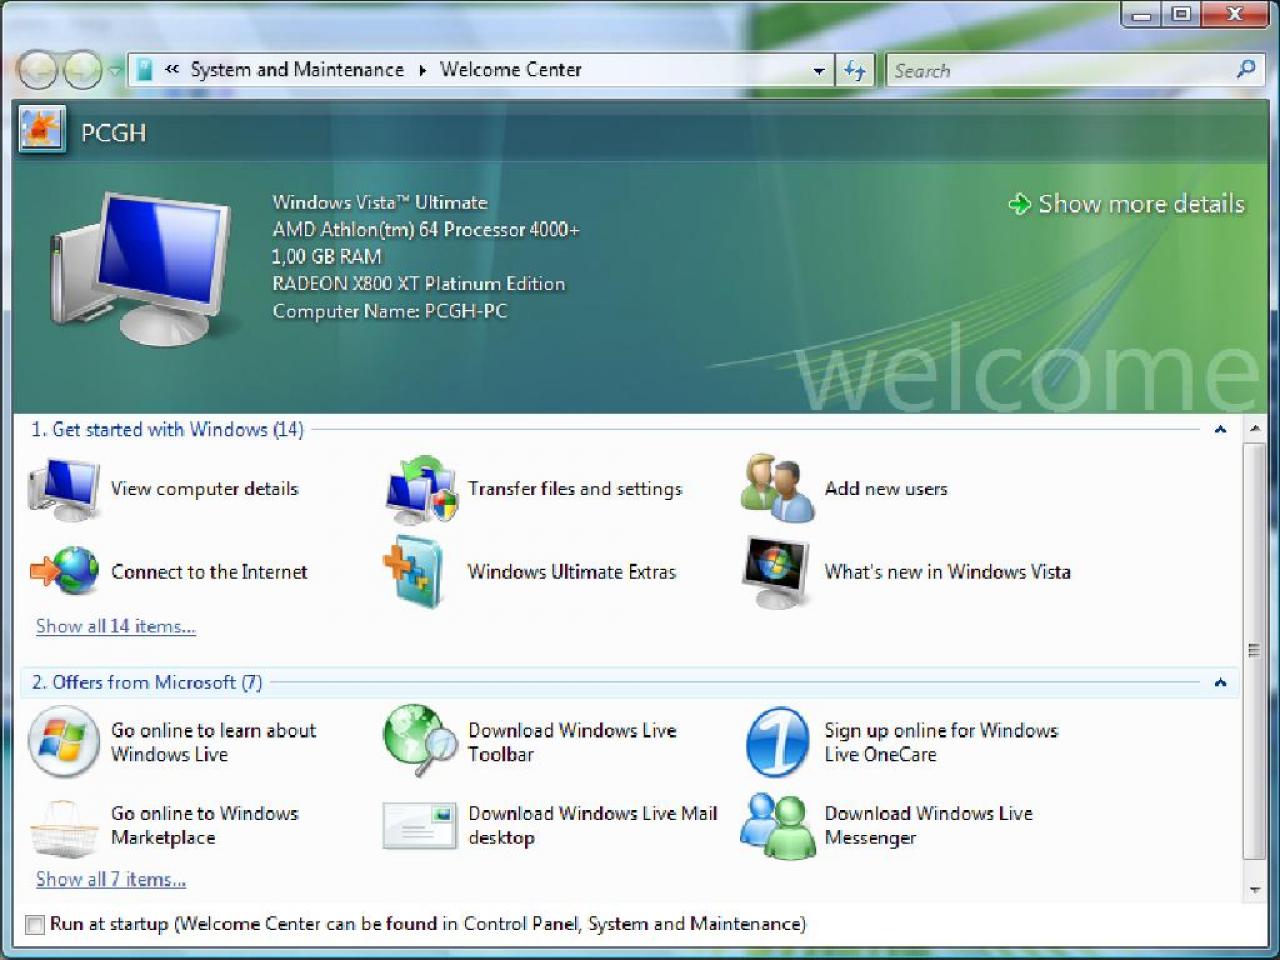Viewport: 1280px width, 960px height.
Task: Click Welcome Center in the breadcrumb
Action: [x=510, y=69]
